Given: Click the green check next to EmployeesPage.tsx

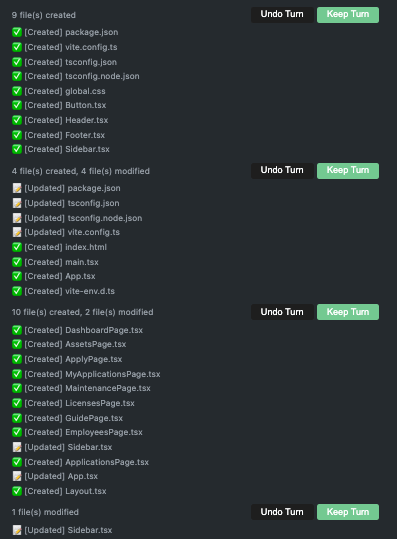Looking at the screenshot, I should point(17,432).
